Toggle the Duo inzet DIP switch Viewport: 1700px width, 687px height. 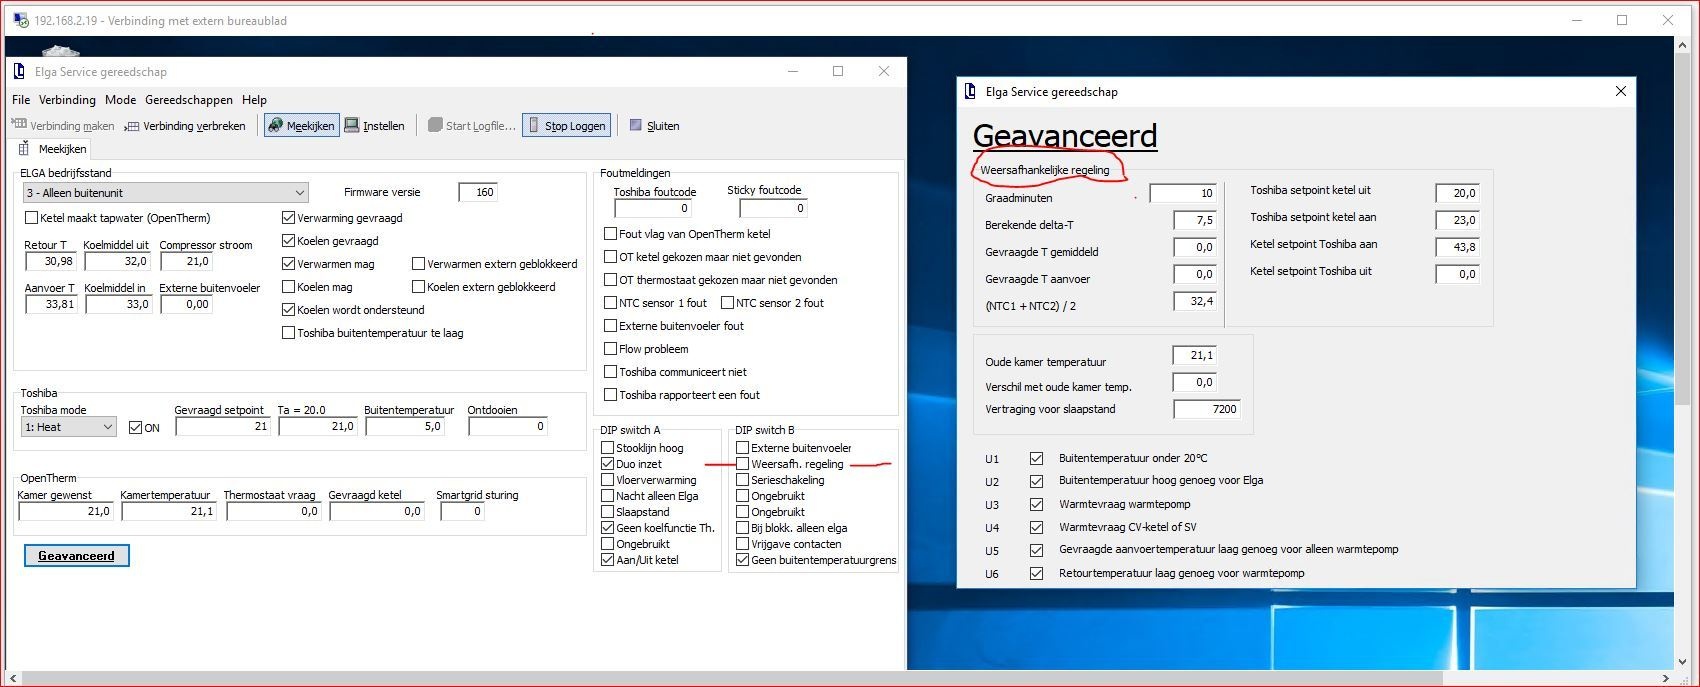607,464
